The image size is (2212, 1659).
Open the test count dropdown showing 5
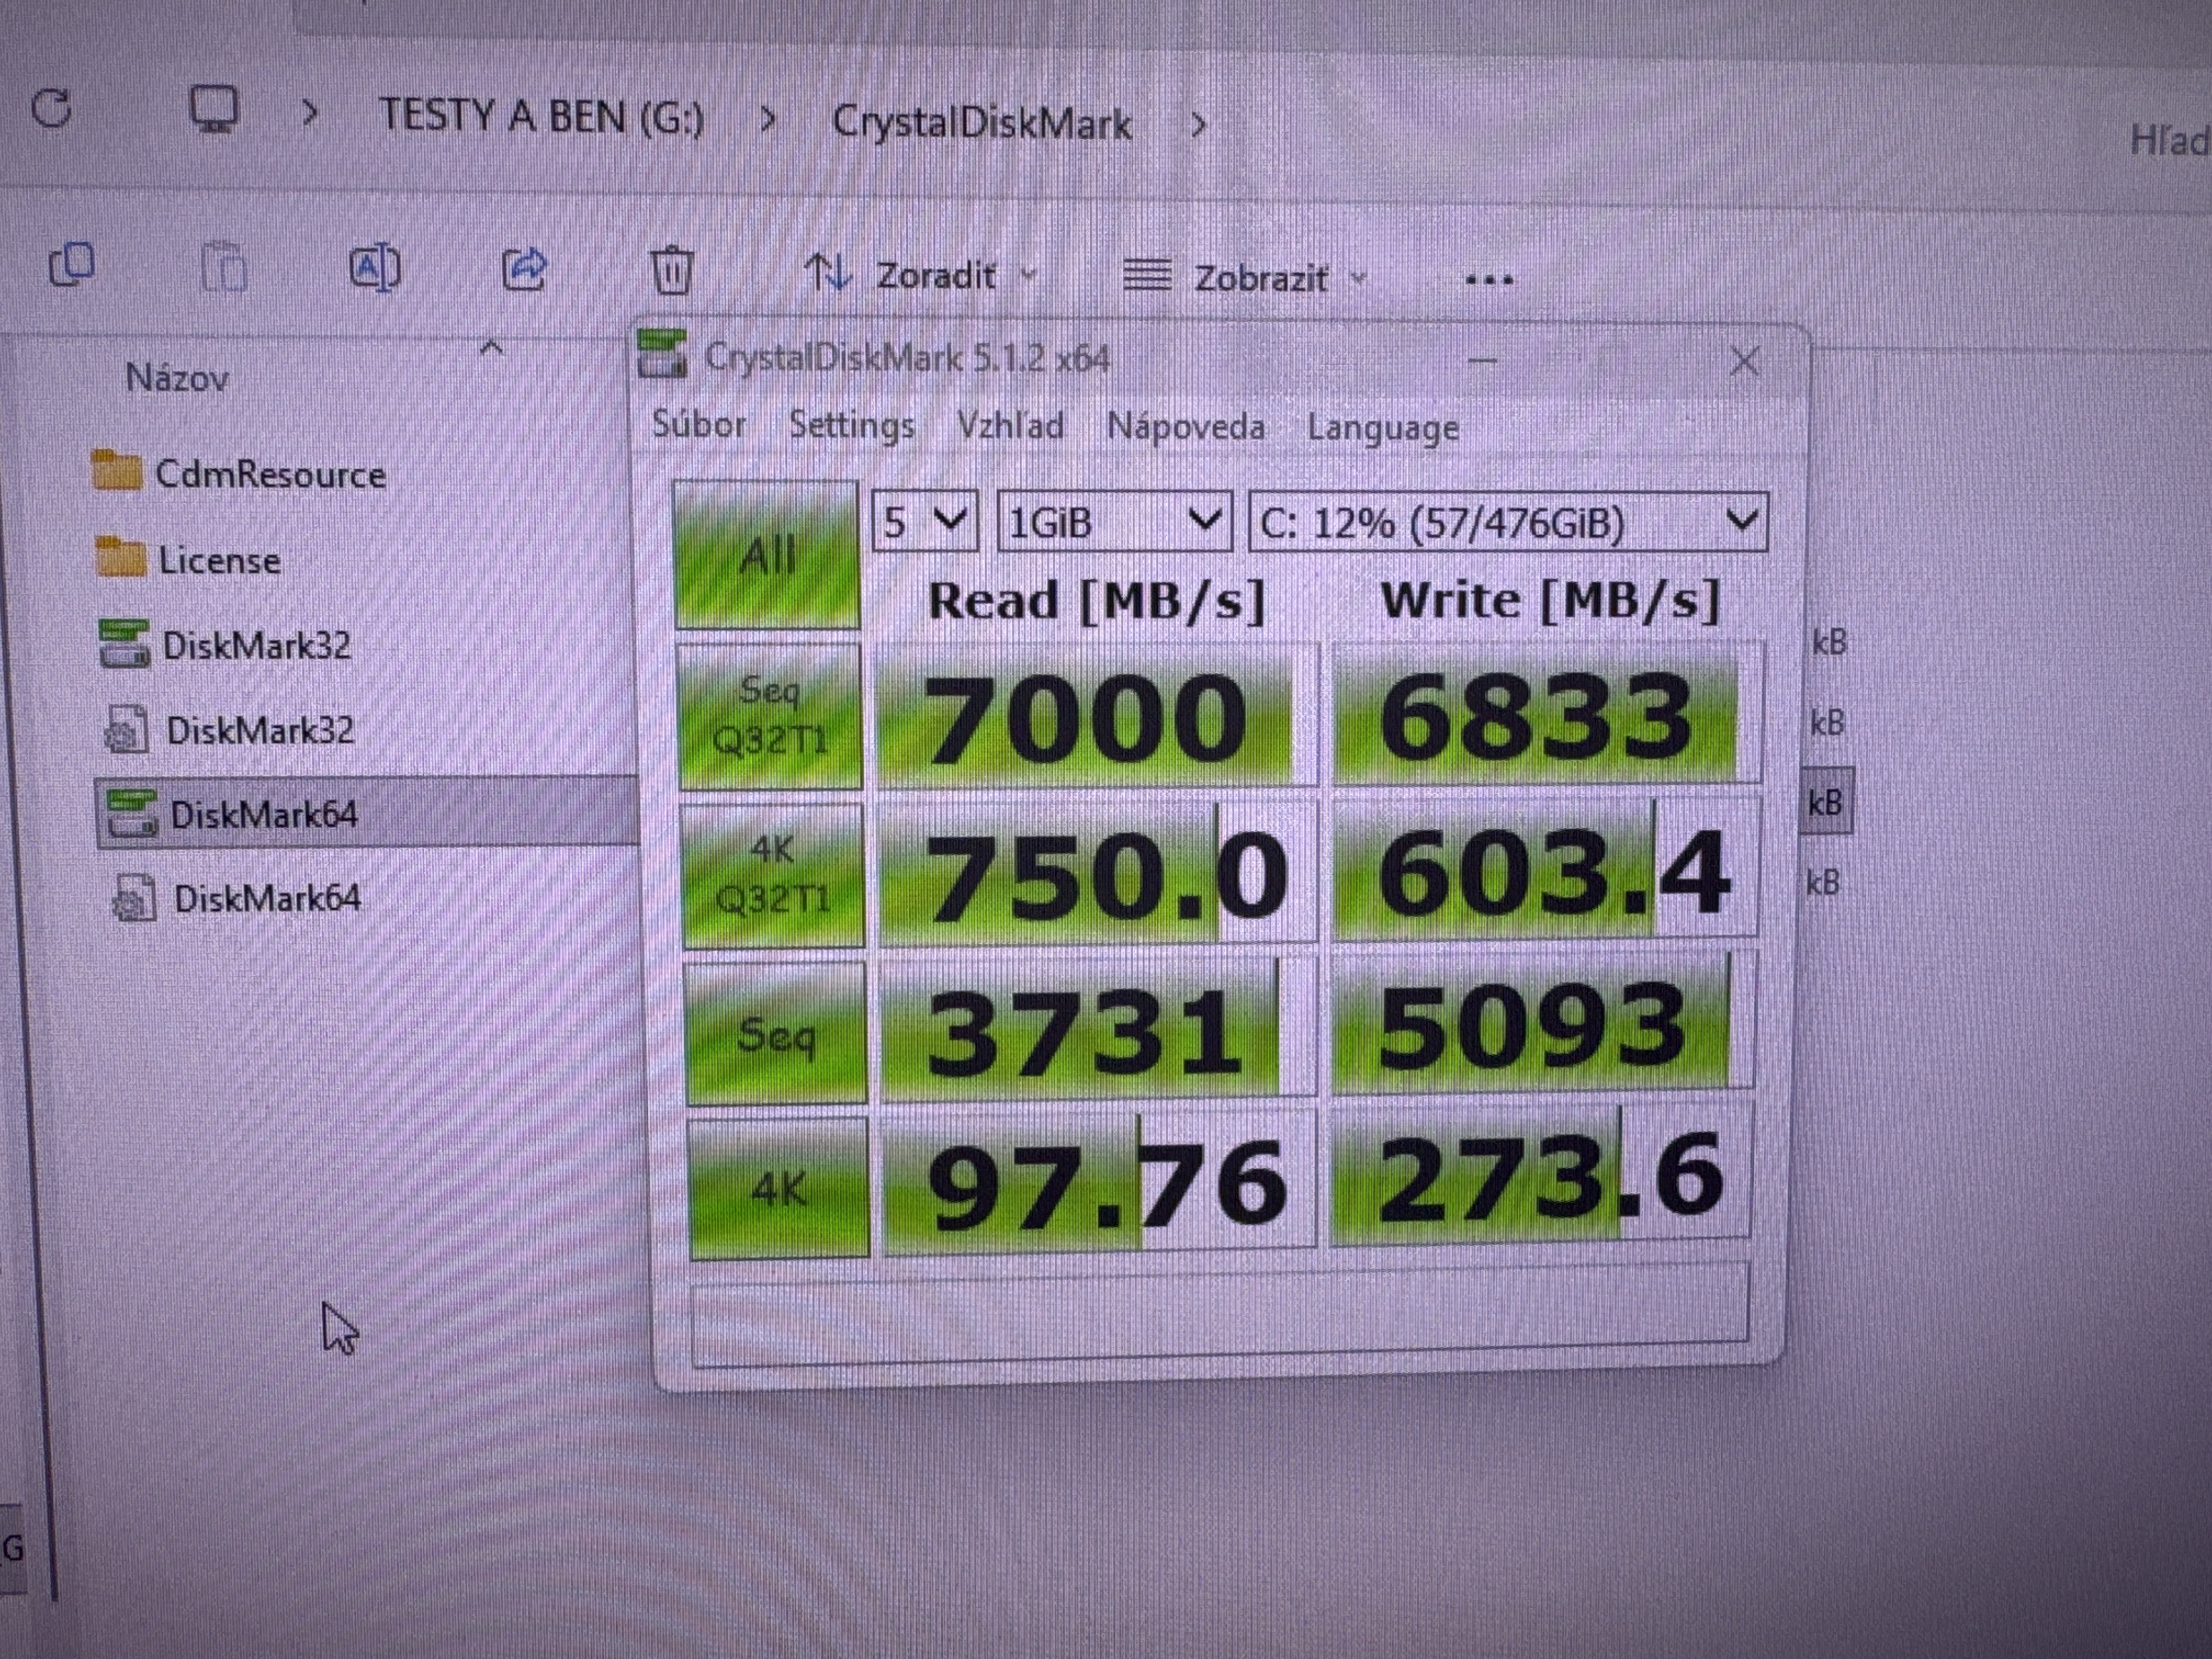coord(925,521)
